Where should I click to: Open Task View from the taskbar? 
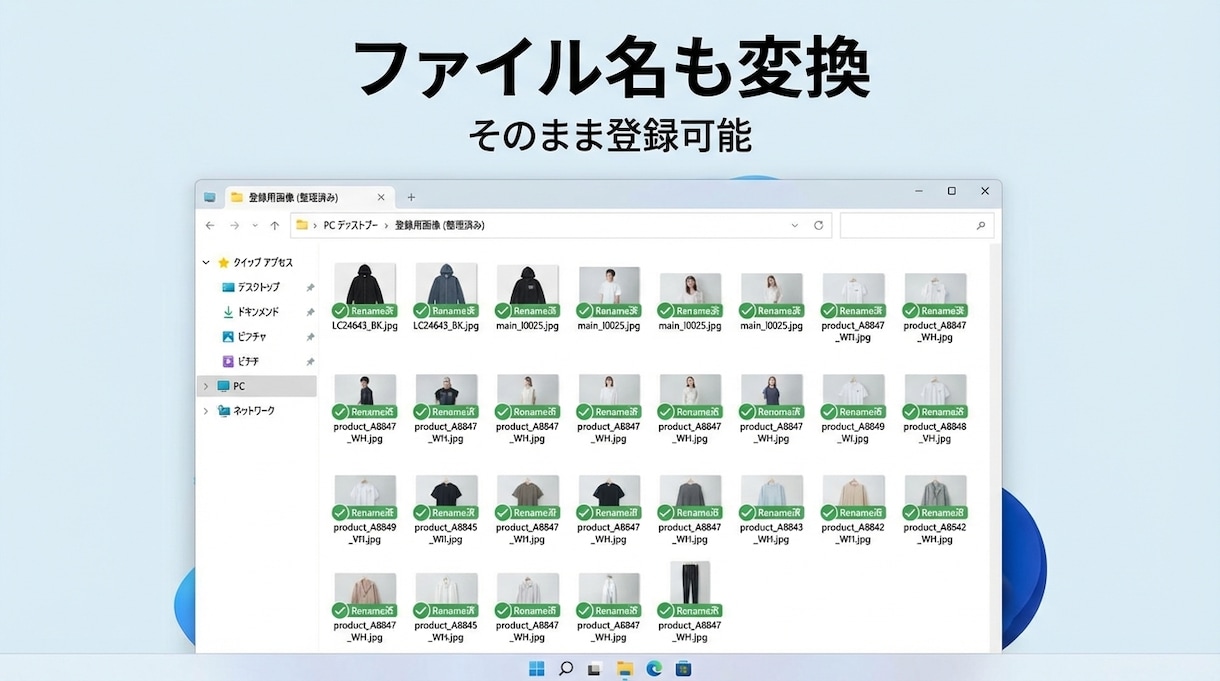coord(595,668)
